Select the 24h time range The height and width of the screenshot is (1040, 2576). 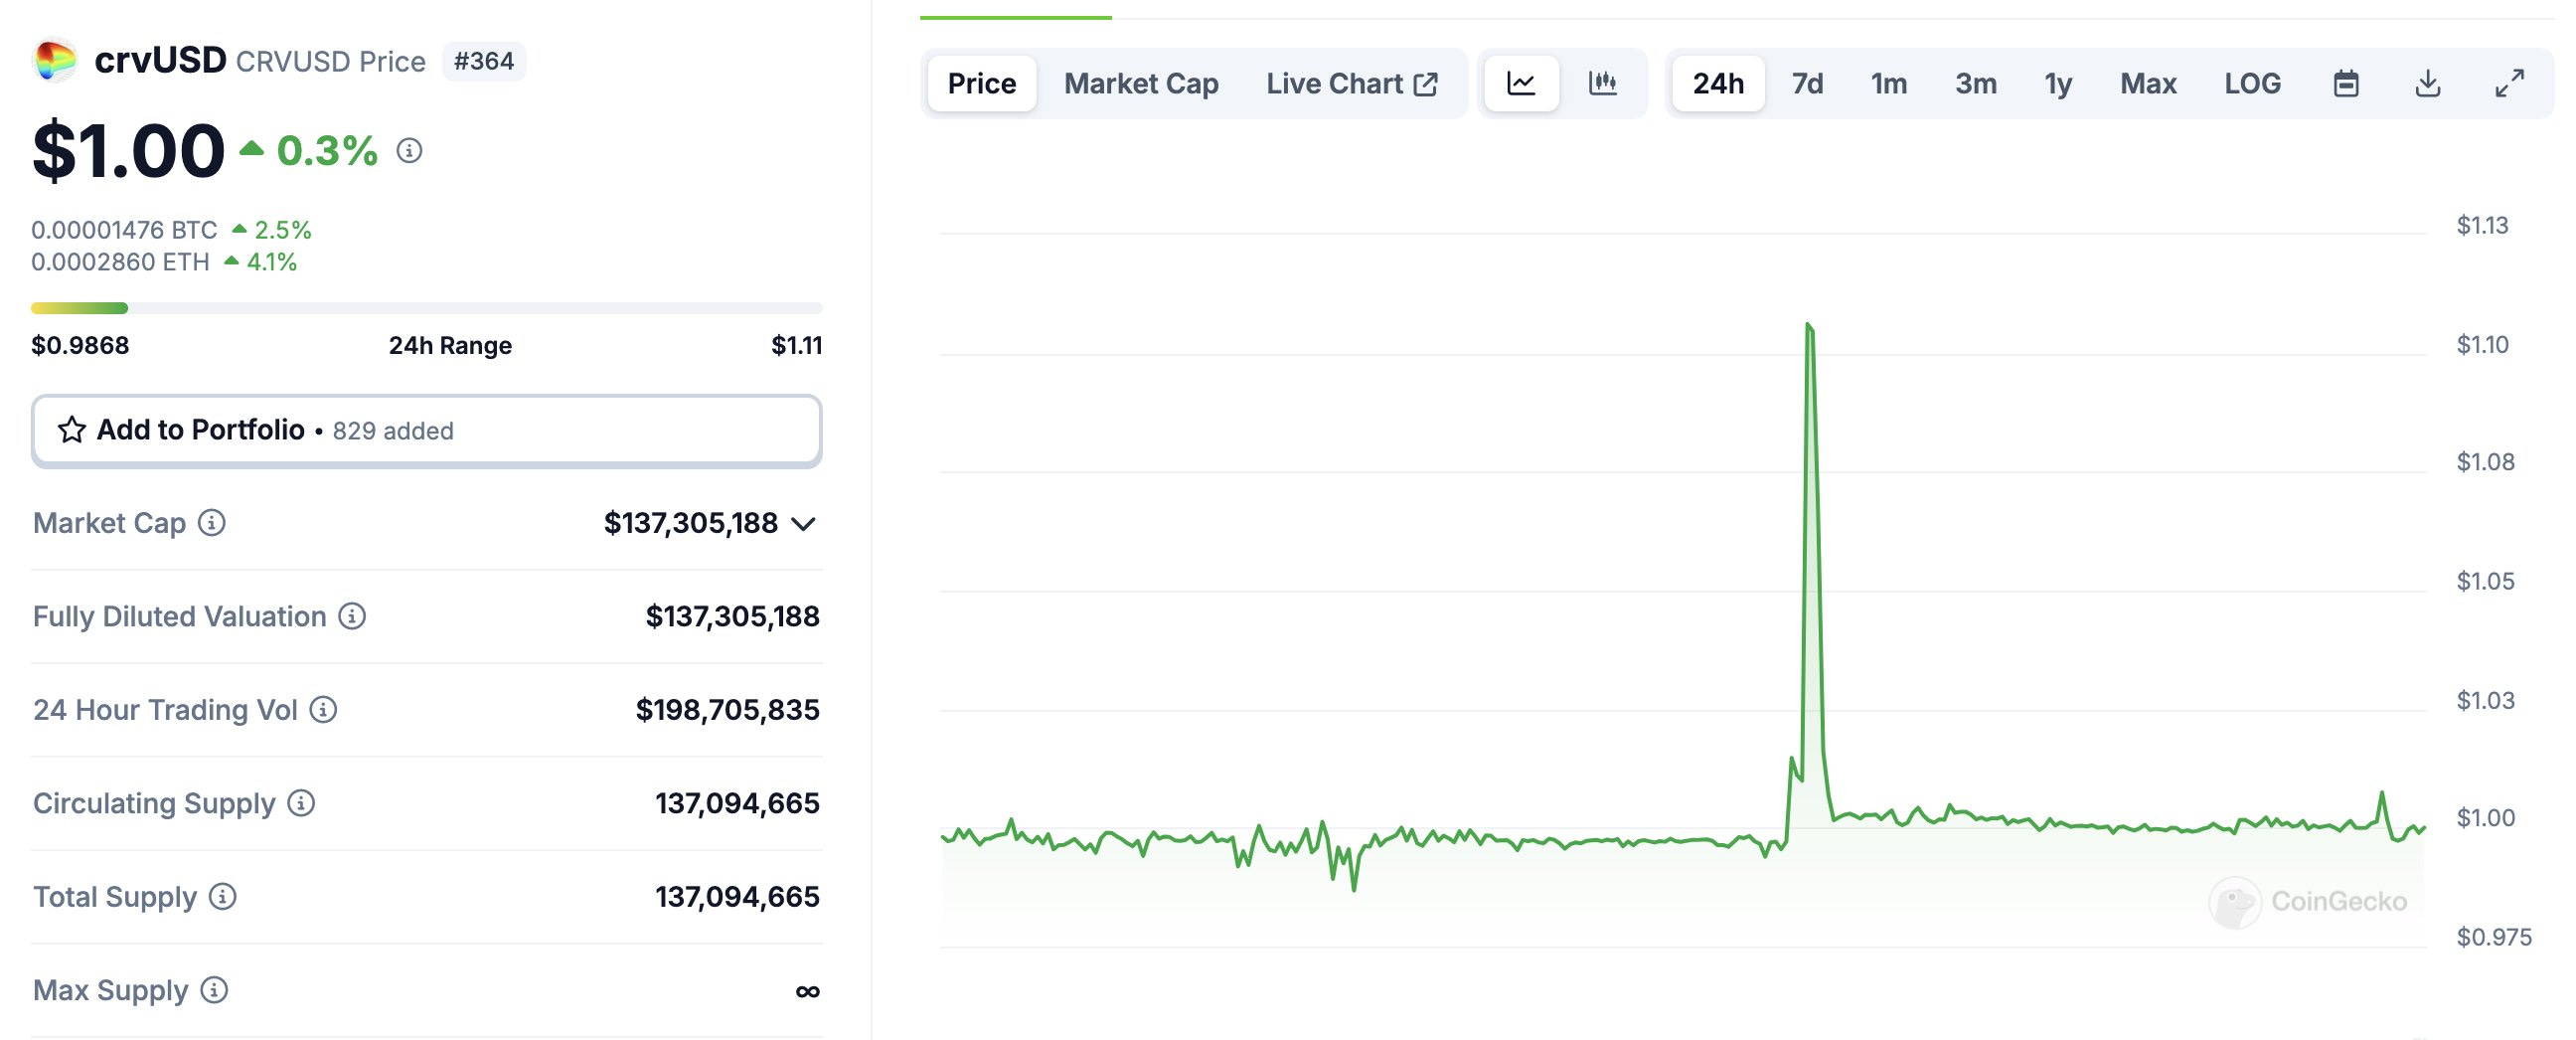point(1718,83)
